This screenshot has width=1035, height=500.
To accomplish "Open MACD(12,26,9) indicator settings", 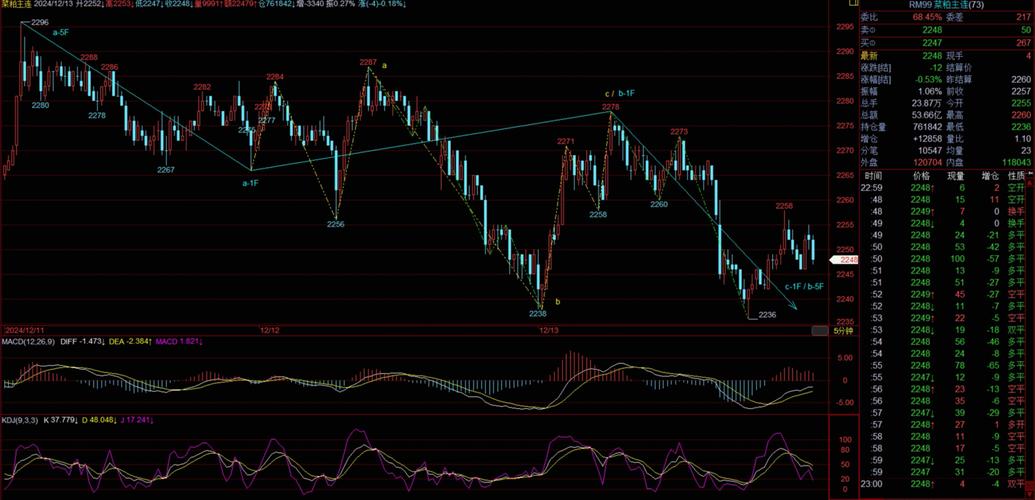I will pos(27,342).
